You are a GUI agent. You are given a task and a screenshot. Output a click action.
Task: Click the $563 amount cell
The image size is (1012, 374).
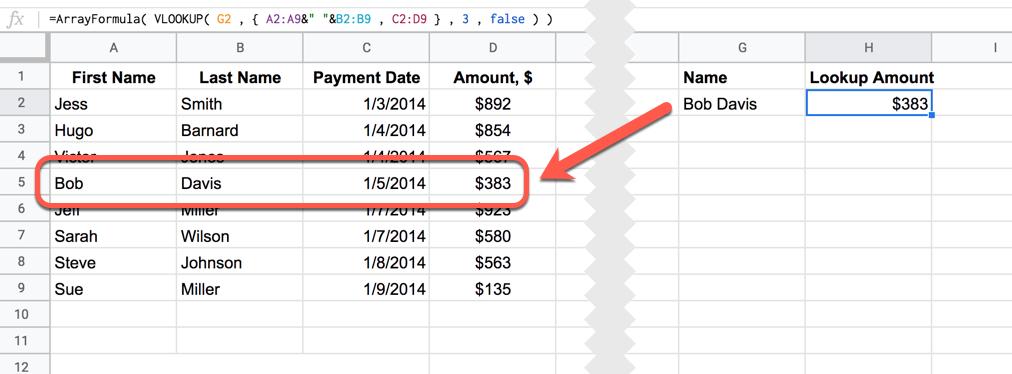(492, 262)
